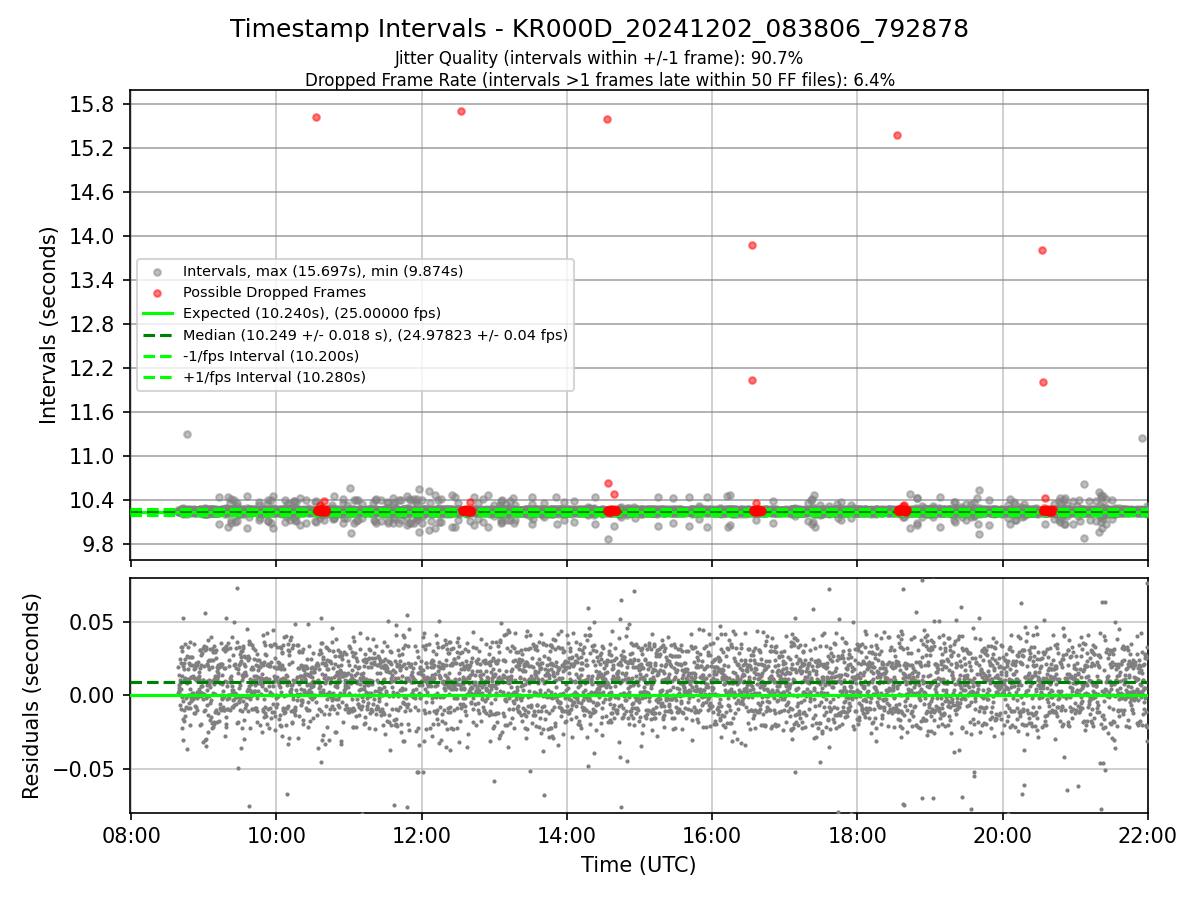The width and height of the screenshot is (1200, 900).
Task: Click the plot title 'Timestamp Intervals - KR000D_20241202_083806_792878'
Action: pyautogui.click(x=599, y=29)
